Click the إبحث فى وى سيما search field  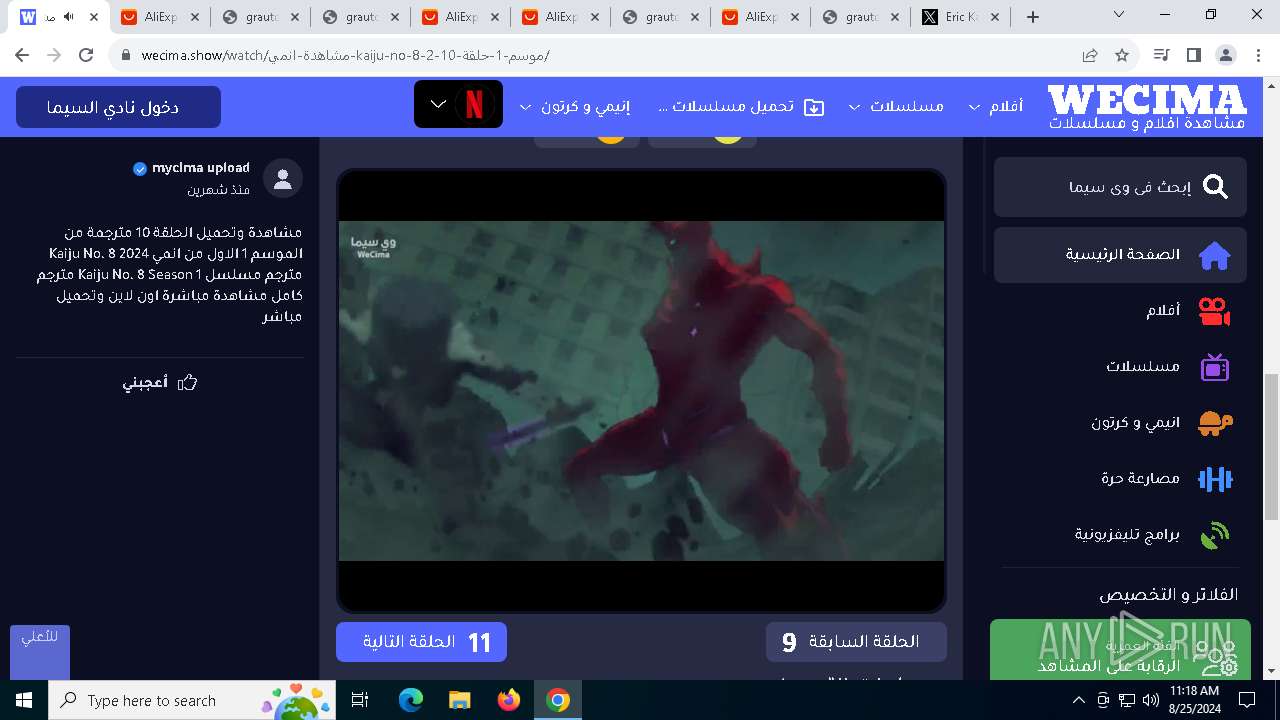point(1120,187)
